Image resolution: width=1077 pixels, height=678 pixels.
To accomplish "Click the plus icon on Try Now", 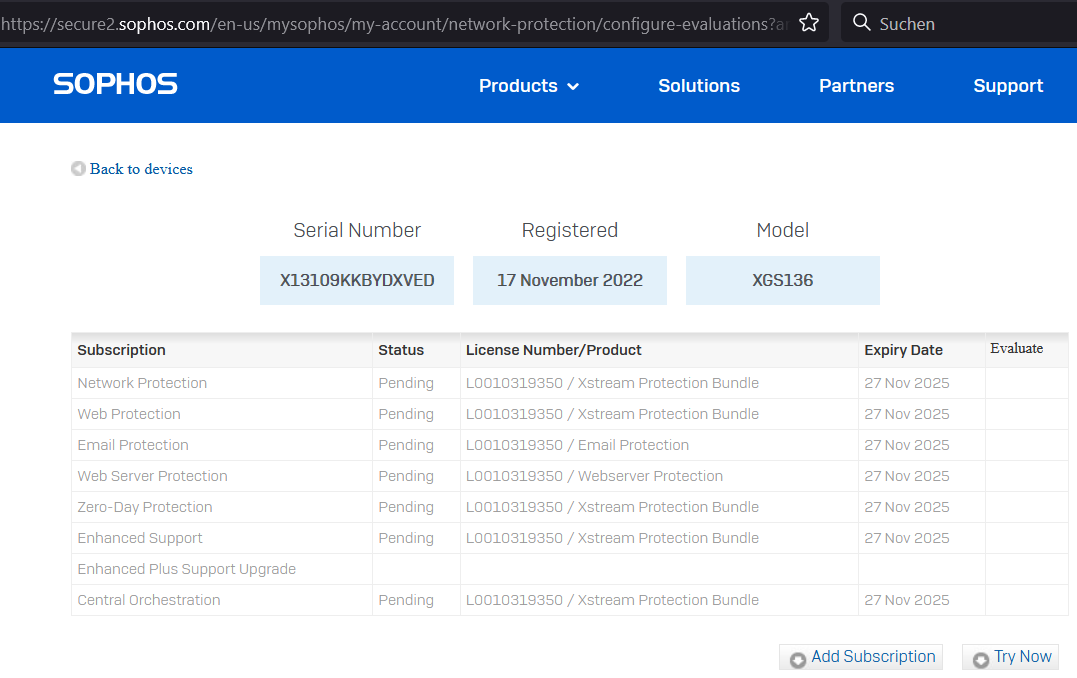I will pyautogui.click(x=981, y=659).
